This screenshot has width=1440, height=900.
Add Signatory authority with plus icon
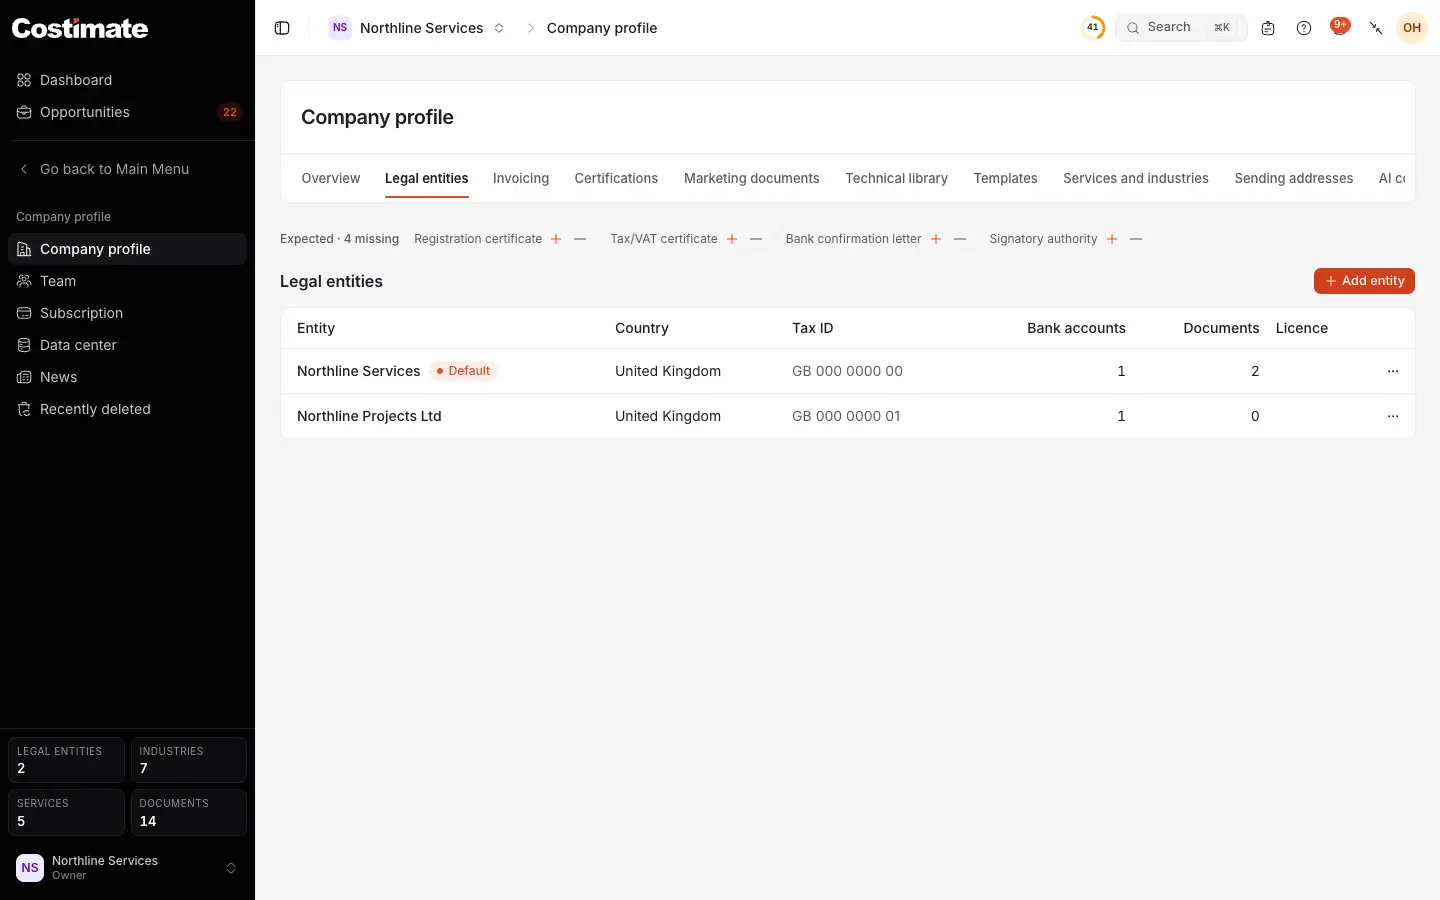(1112, 239)
